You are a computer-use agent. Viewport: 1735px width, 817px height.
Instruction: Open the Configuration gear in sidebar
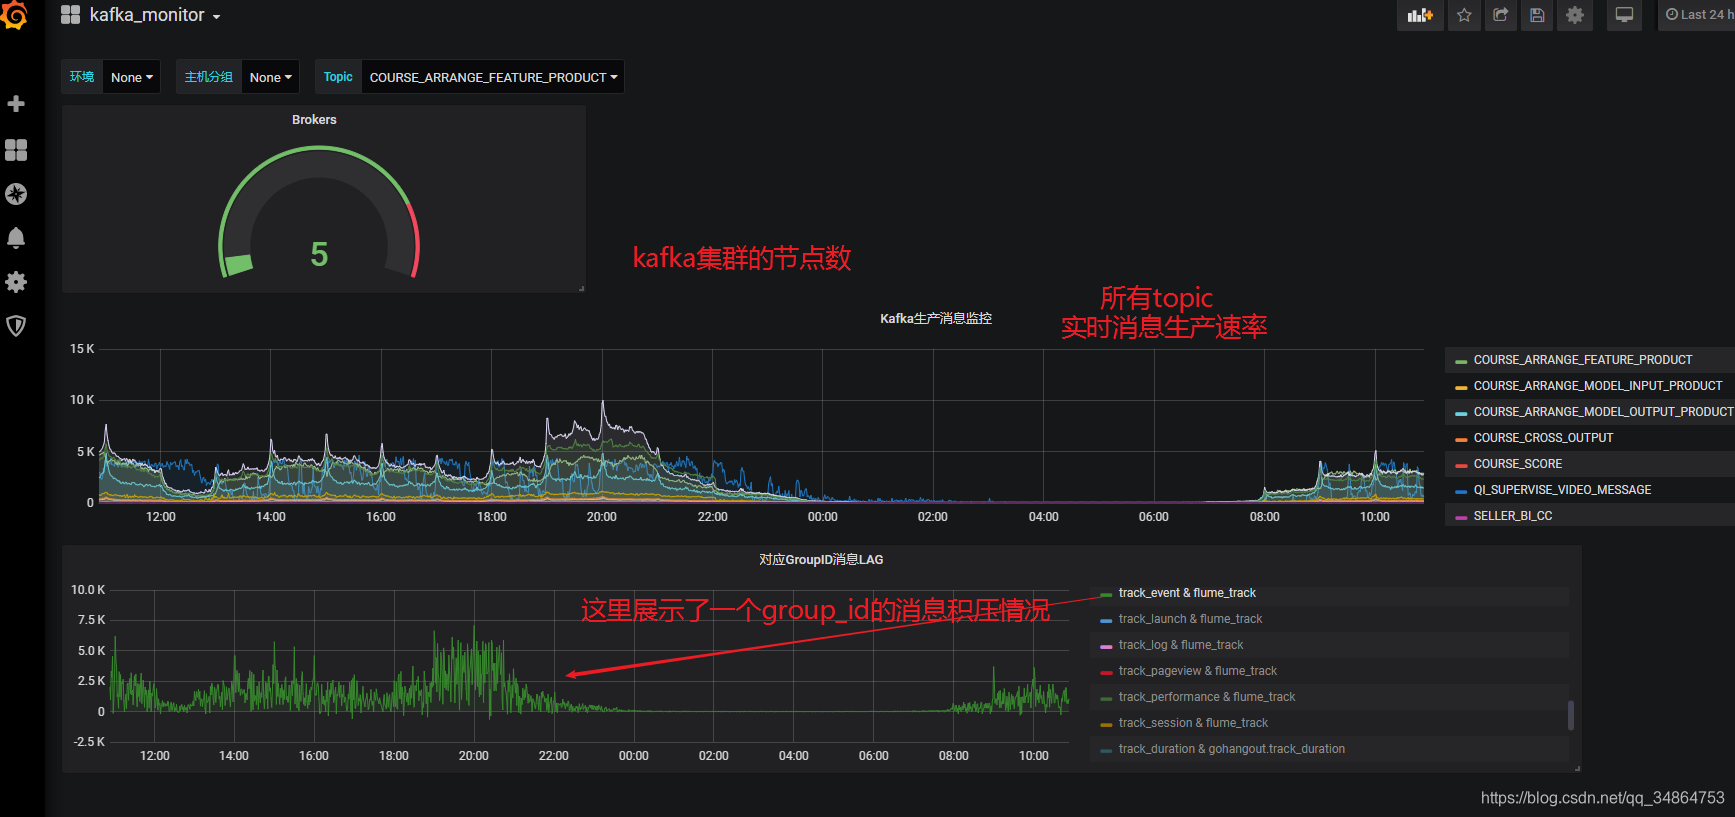click(16, 282)
